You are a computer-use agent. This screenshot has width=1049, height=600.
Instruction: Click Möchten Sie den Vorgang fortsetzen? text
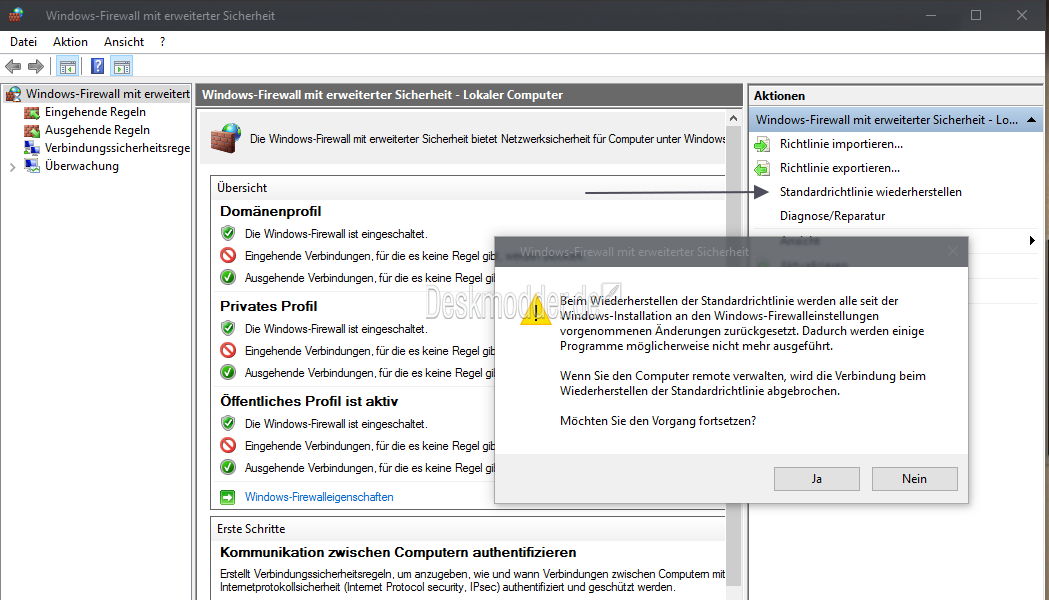point(658,421)
